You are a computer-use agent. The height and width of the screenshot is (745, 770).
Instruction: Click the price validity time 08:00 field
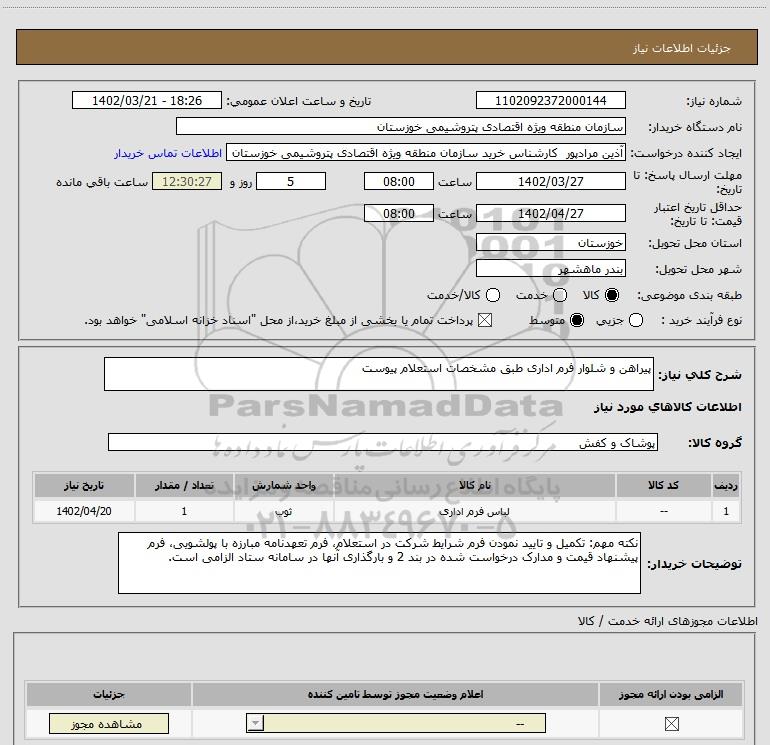pos(399,213)
